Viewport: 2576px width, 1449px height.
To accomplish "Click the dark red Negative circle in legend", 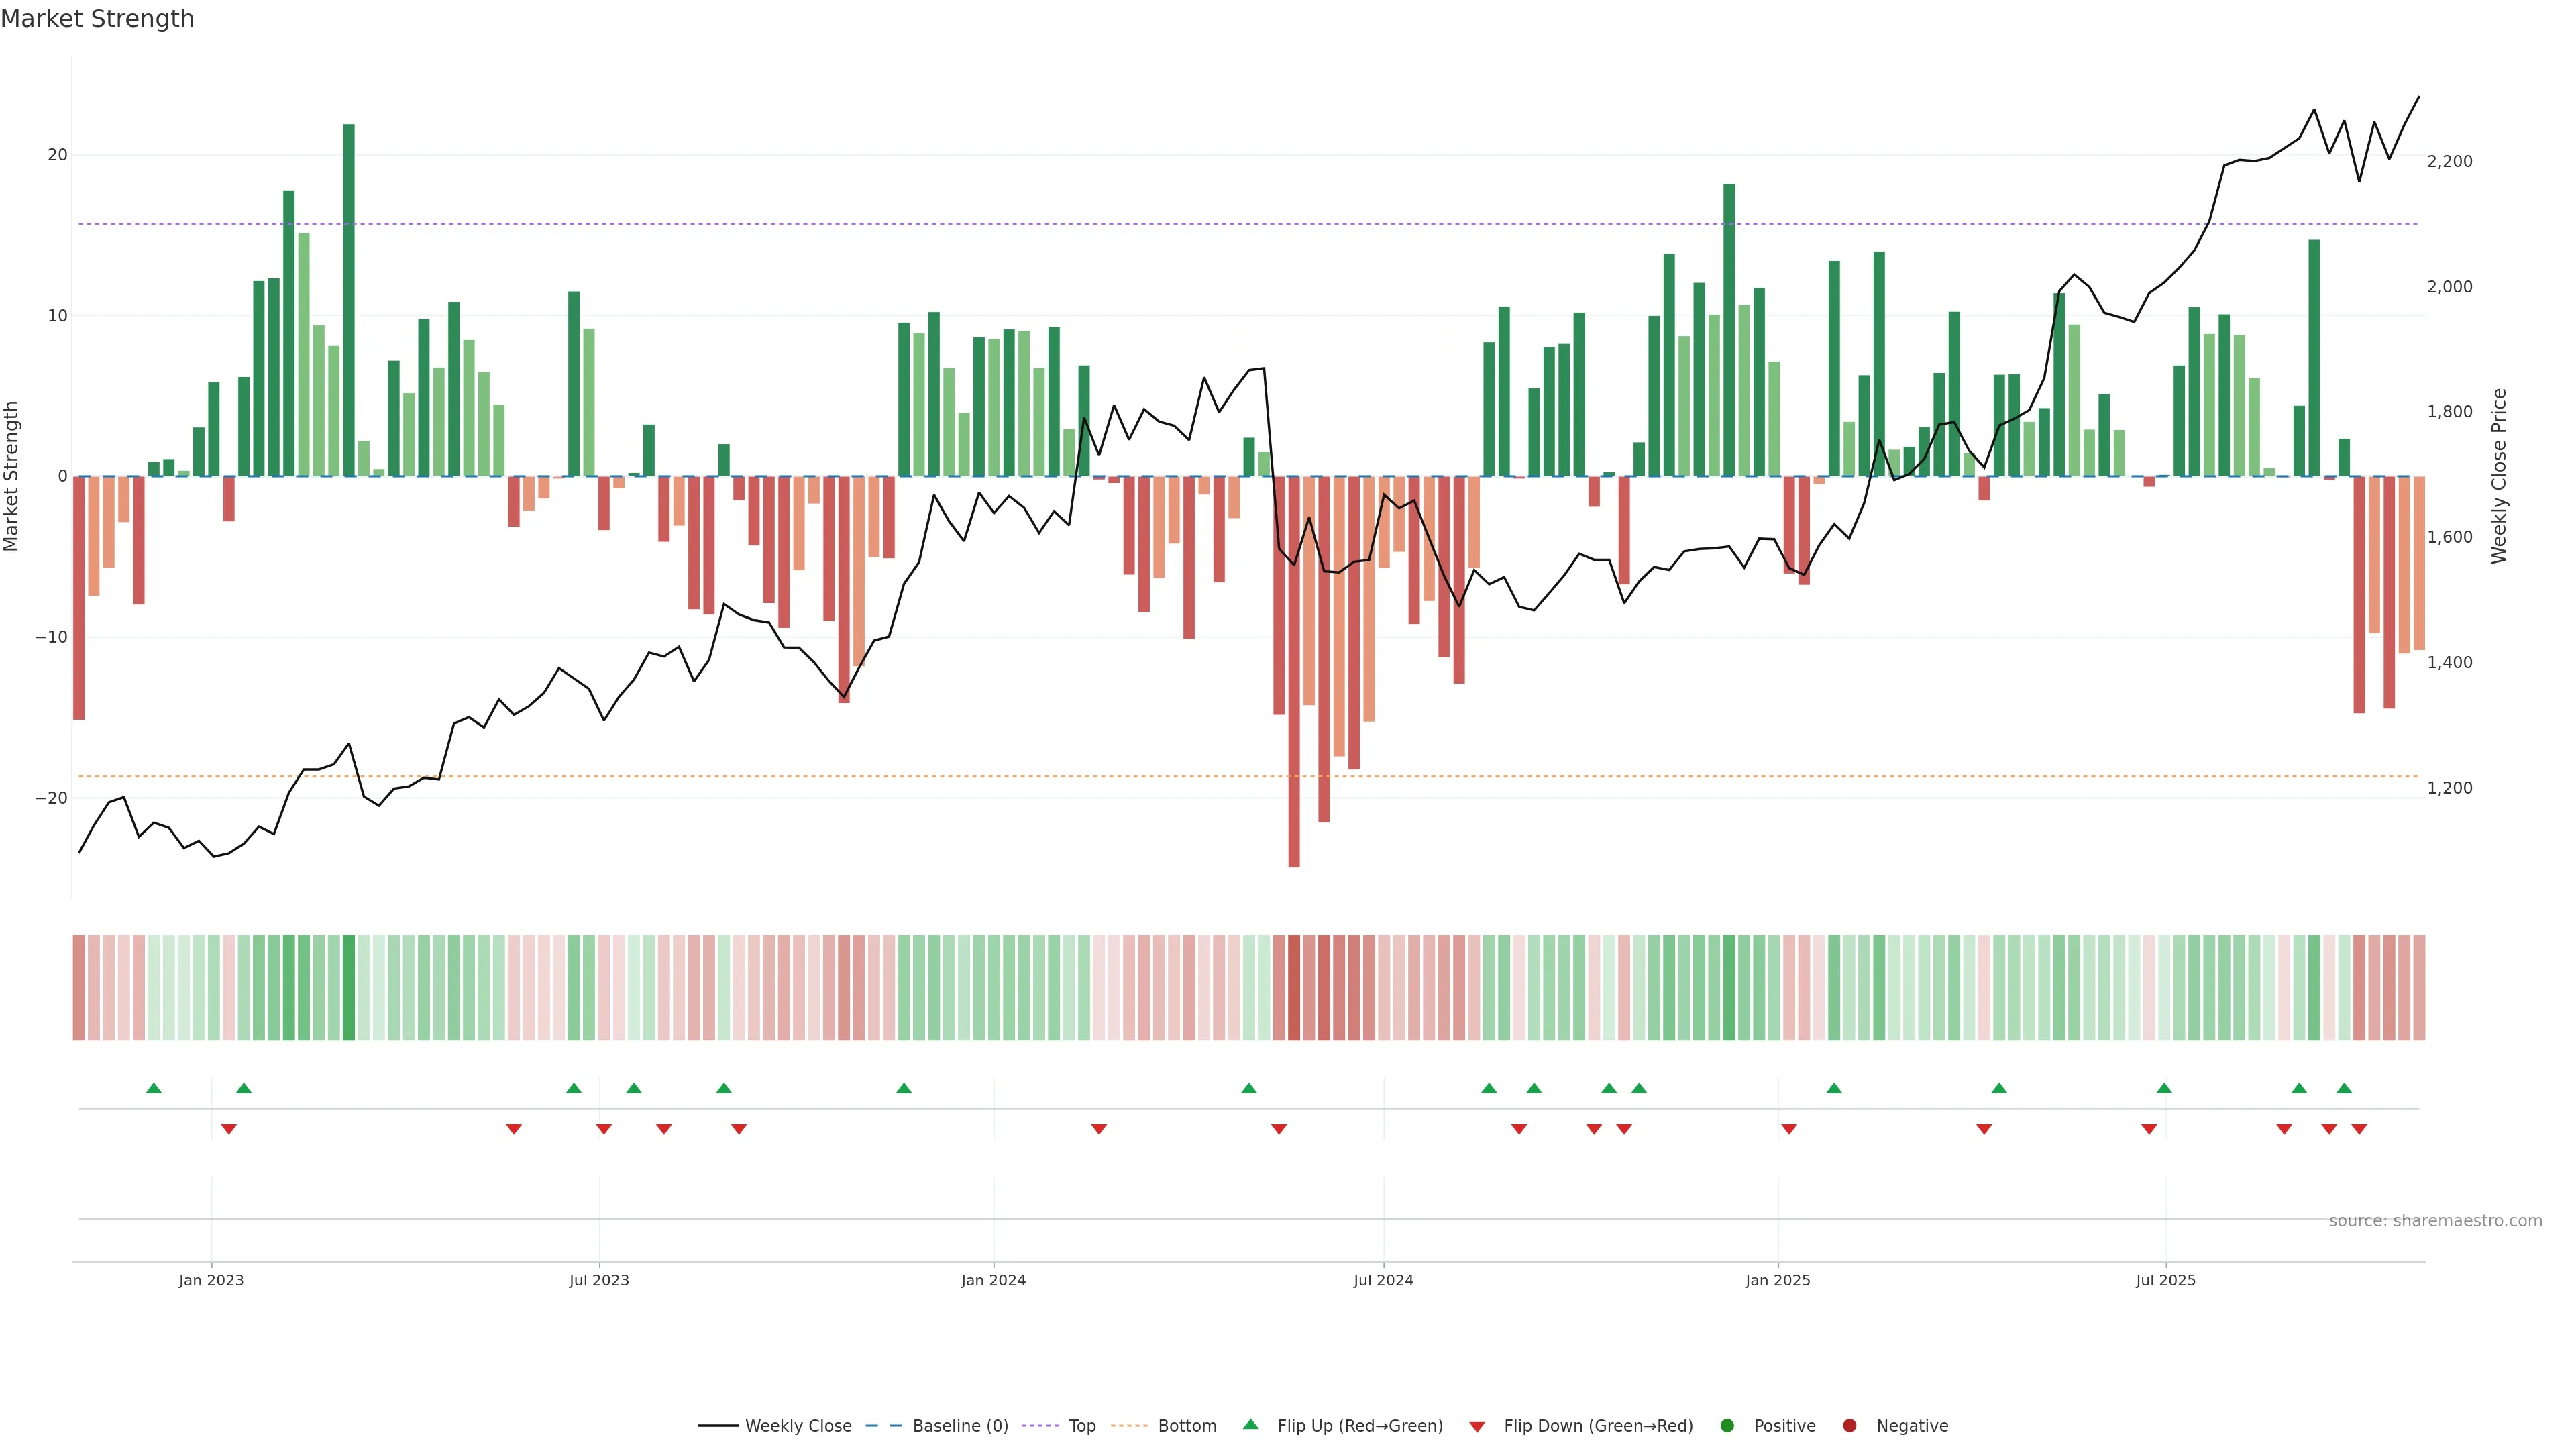I will point(1849,1425).
